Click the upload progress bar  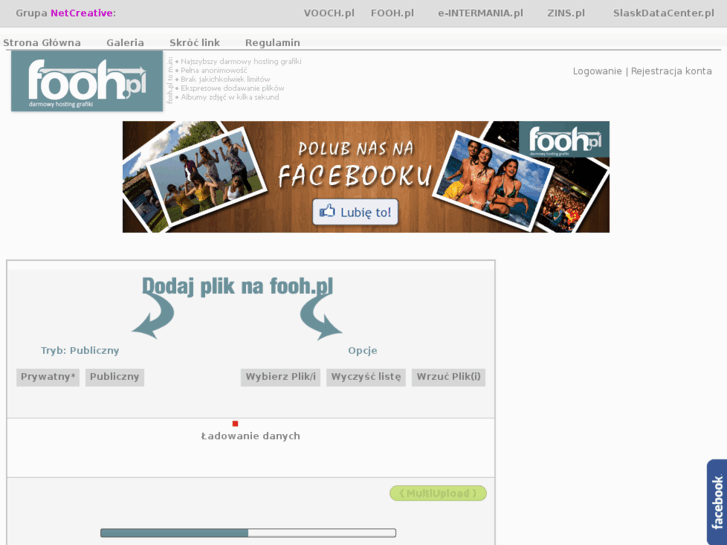click(248, 532)
